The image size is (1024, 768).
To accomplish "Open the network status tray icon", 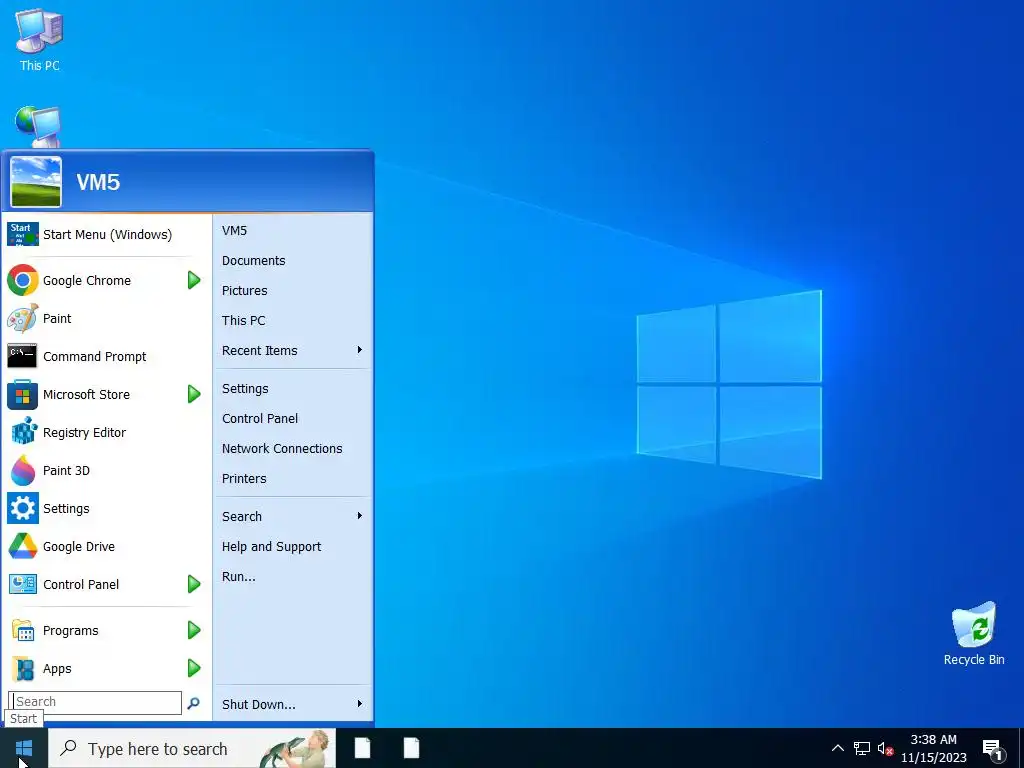I will coord(862,748).
